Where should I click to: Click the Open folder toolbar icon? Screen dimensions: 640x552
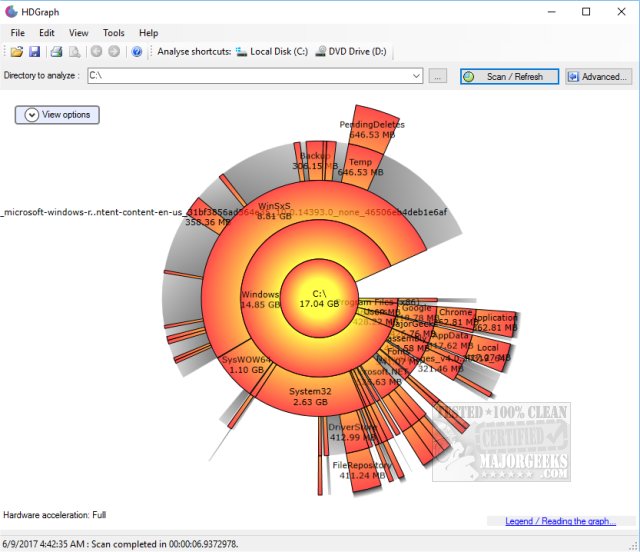click(17, 51)
